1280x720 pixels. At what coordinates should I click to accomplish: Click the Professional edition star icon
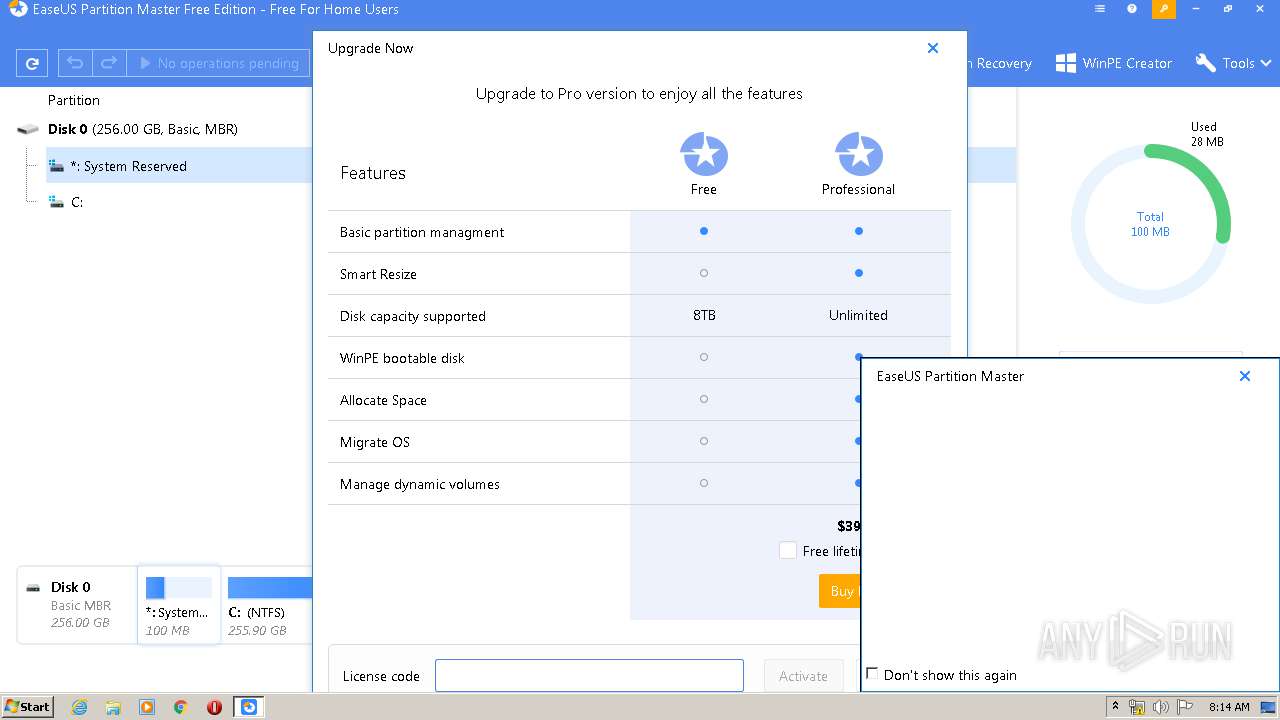pyautogui.click(x=859, y=154)
